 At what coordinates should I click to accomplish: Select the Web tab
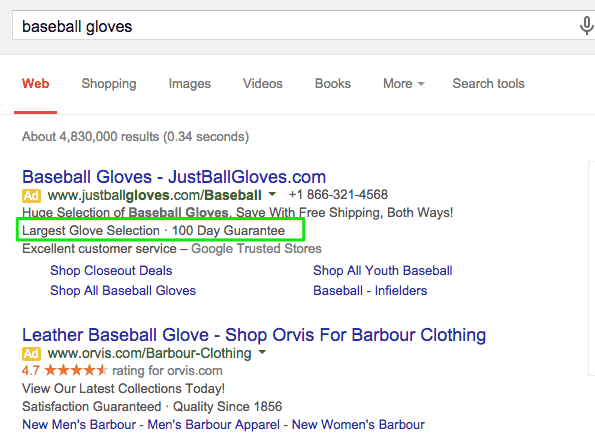point(36,83)
